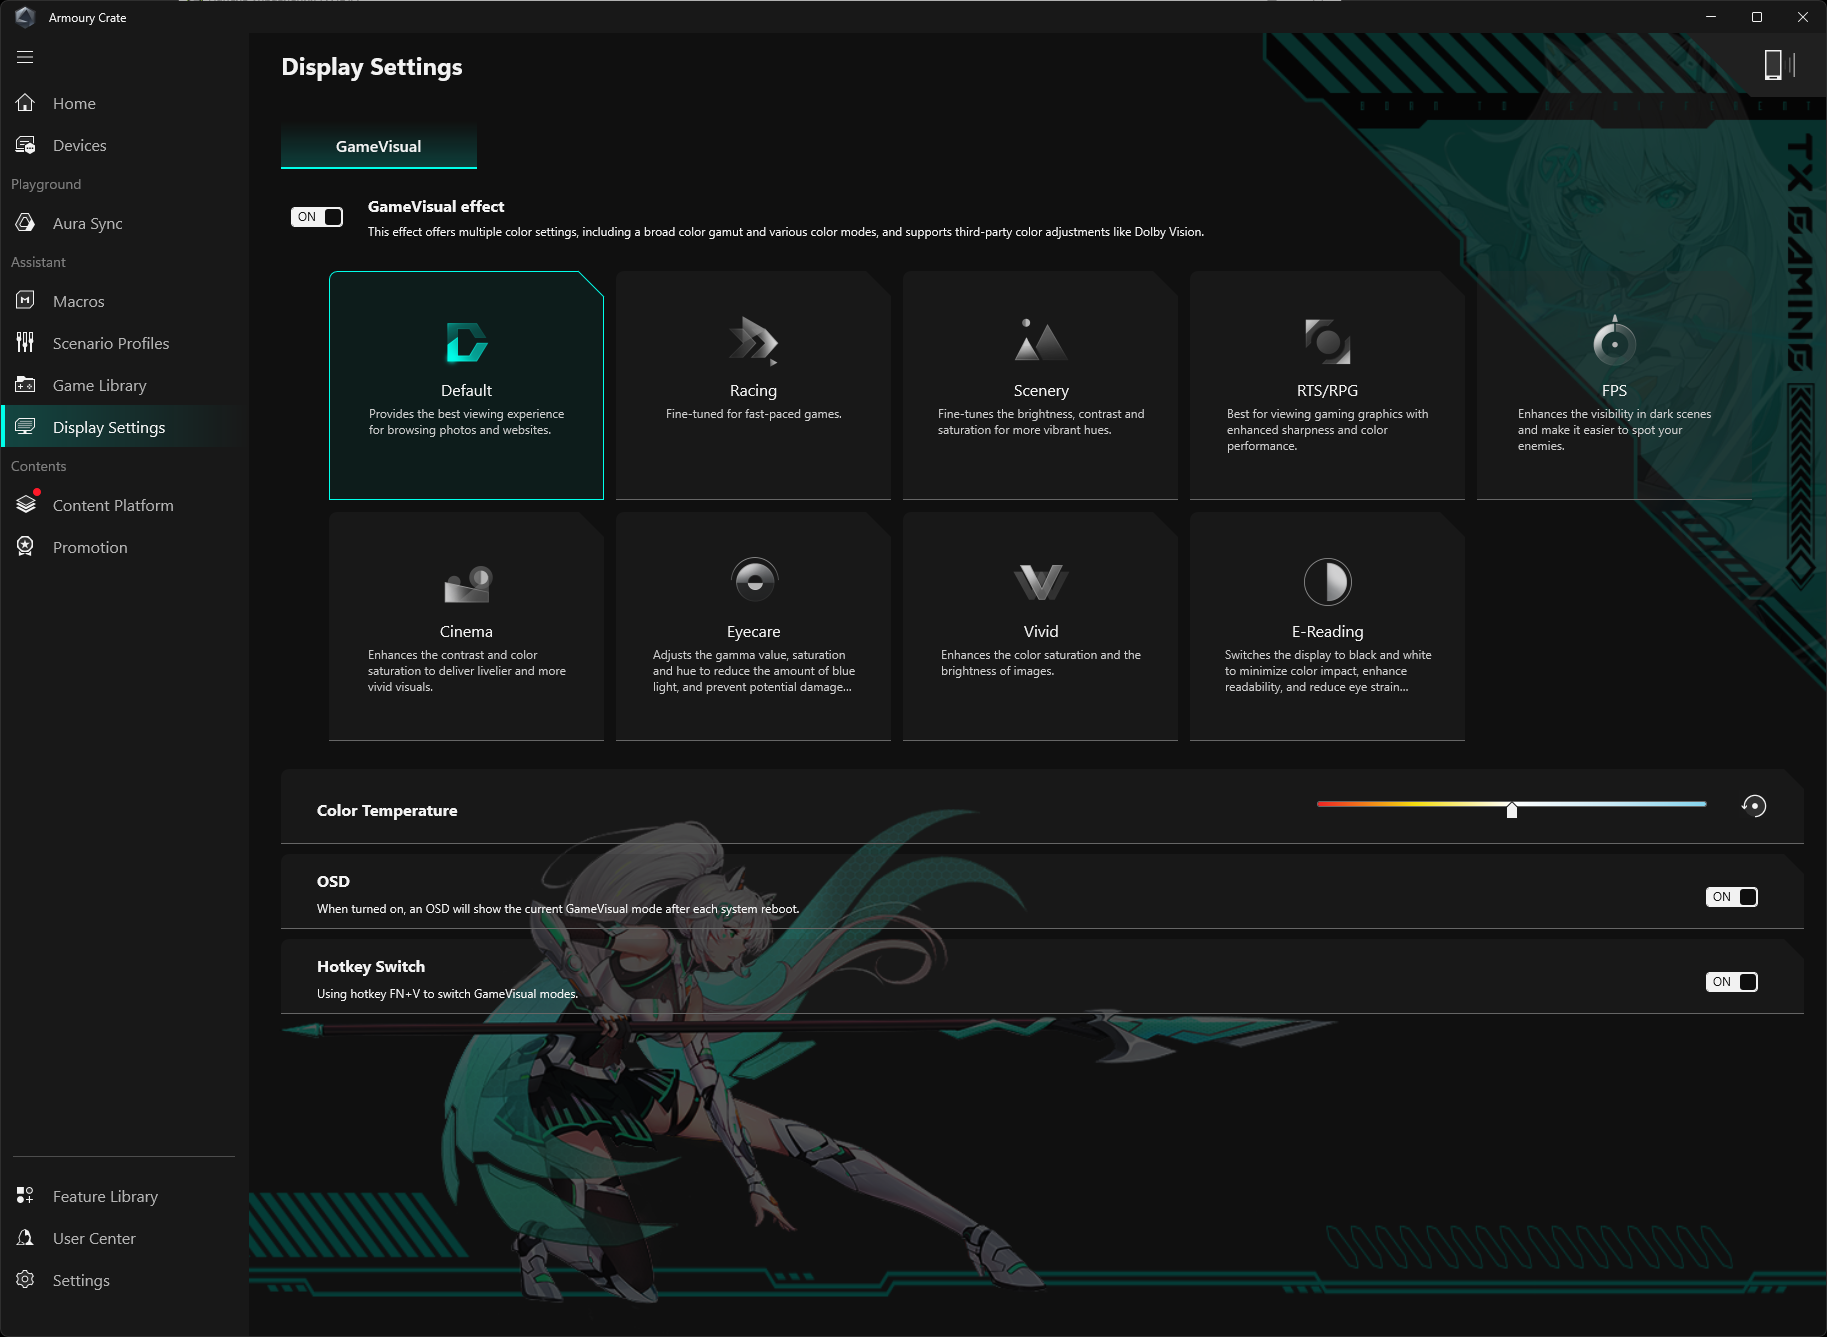Maximize the Armoury Crate window
The width and height of the screenshot is (1827, 1337).
(x=1757, y=17)
